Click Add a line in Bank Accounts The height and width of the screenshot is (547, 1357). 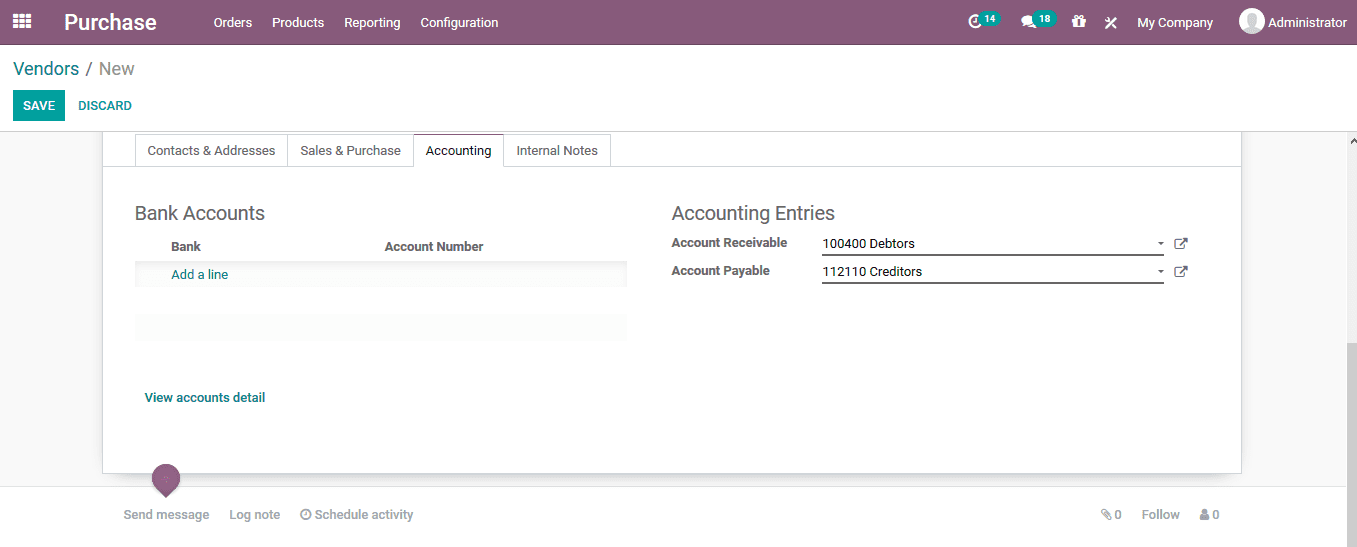tap(199, 275)
